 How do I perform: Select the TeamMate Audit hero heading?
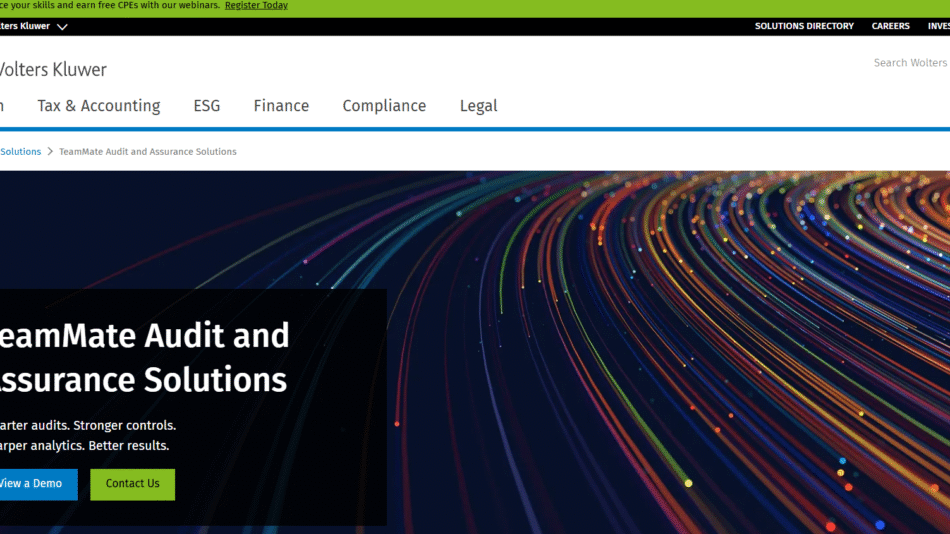[144, 358]
